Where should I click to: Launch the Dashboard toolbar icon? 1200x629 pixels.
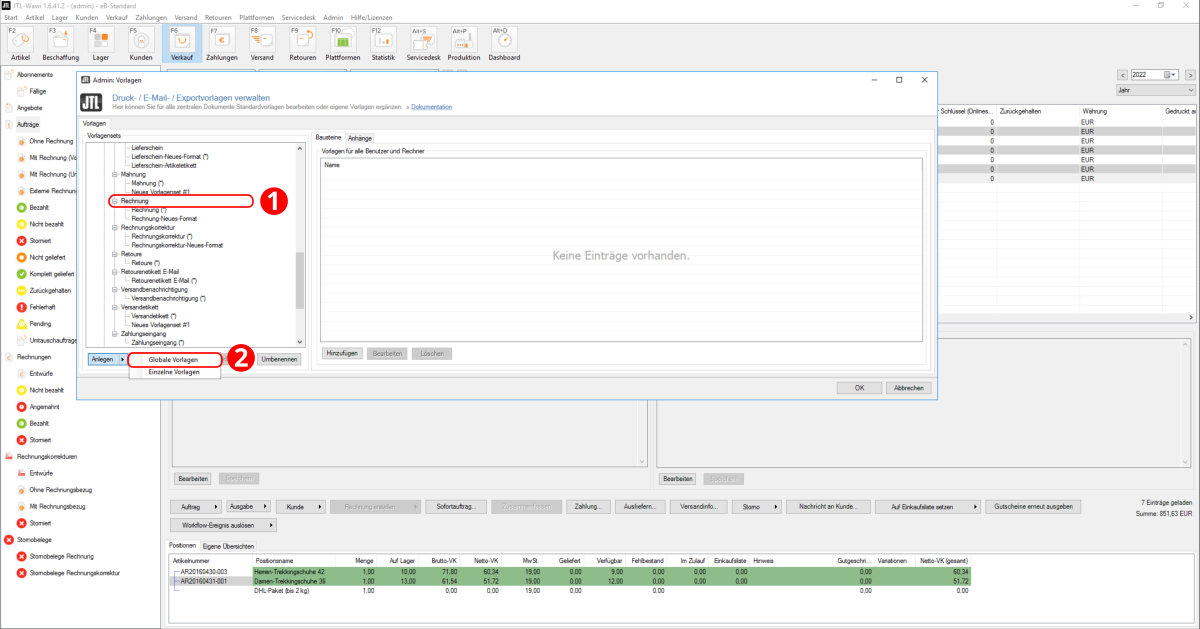[x=504, y=43]
